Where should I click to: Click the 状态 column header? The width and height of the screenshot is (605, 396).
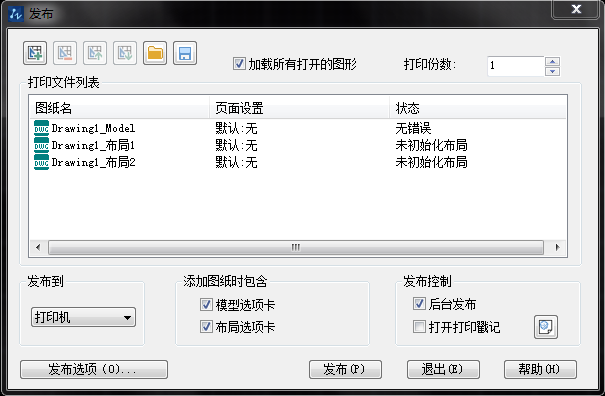click(x=478, y=108)
